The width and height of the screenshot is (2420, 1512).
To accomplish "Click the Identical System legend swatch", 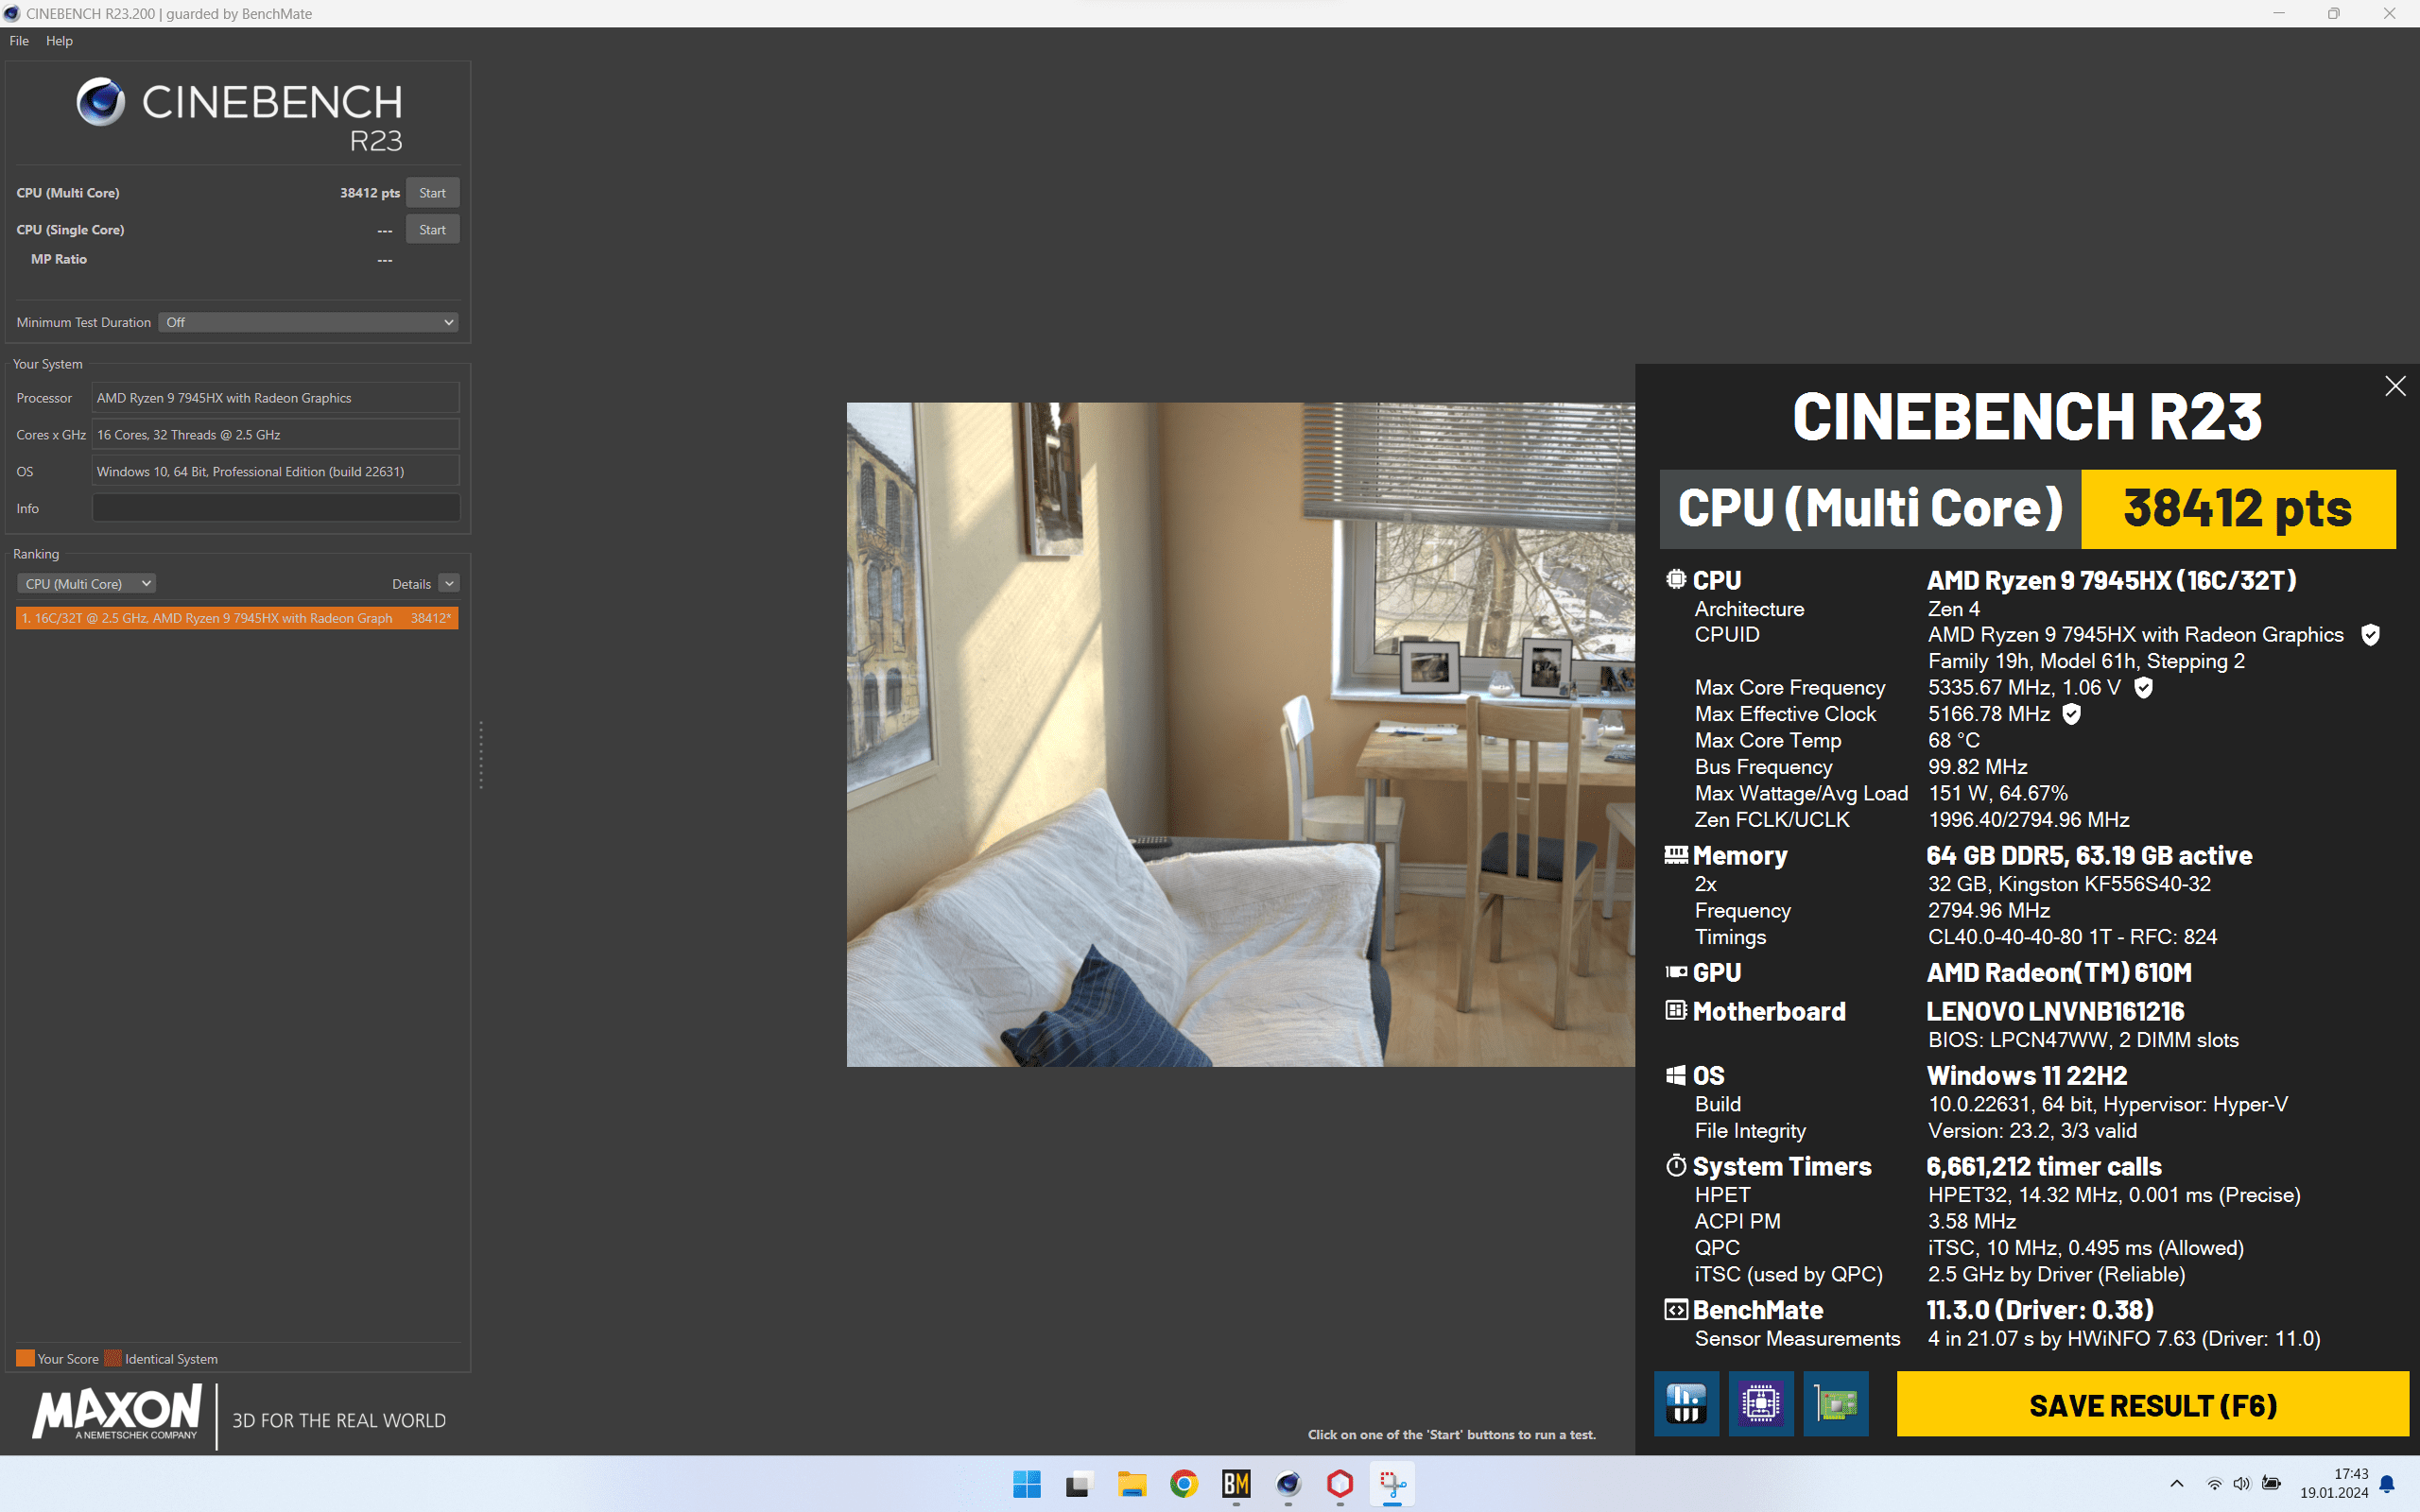I will point(113,1358).
